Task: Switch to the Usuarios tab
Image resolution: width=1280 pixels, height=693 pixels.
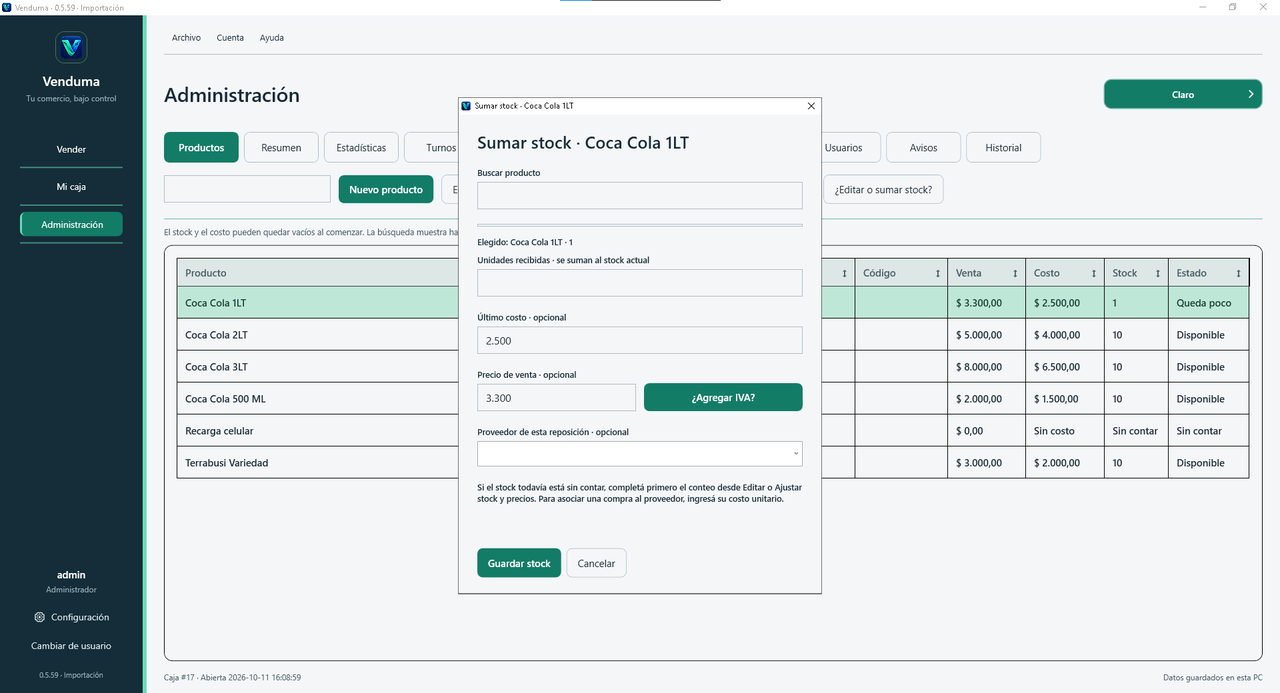Action: (843, 147)
